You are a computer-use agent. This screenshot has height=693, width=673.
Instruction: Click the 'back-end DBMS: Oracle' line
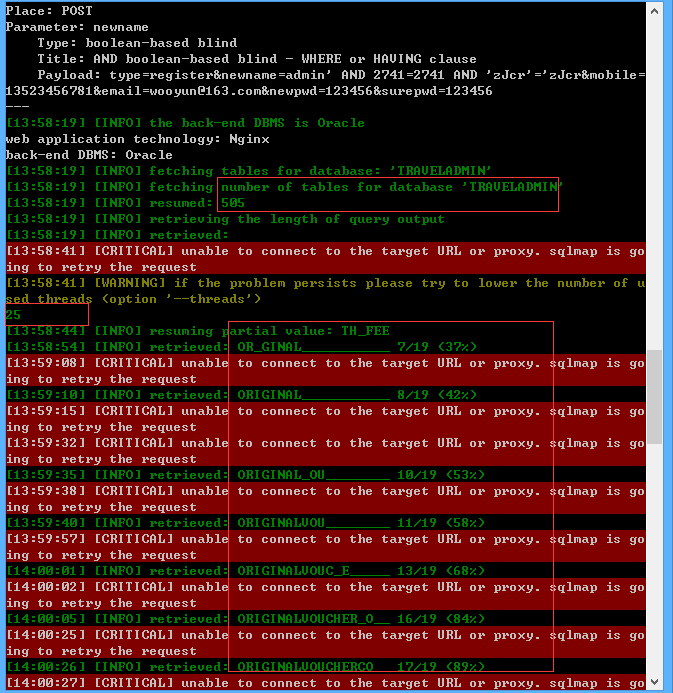89,155
